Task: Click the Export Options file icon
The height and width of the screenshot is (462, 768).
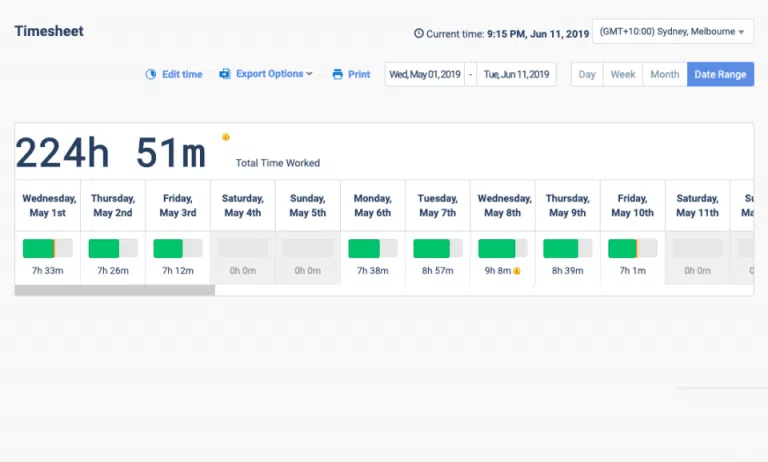Action: click(x=225, y=74)
